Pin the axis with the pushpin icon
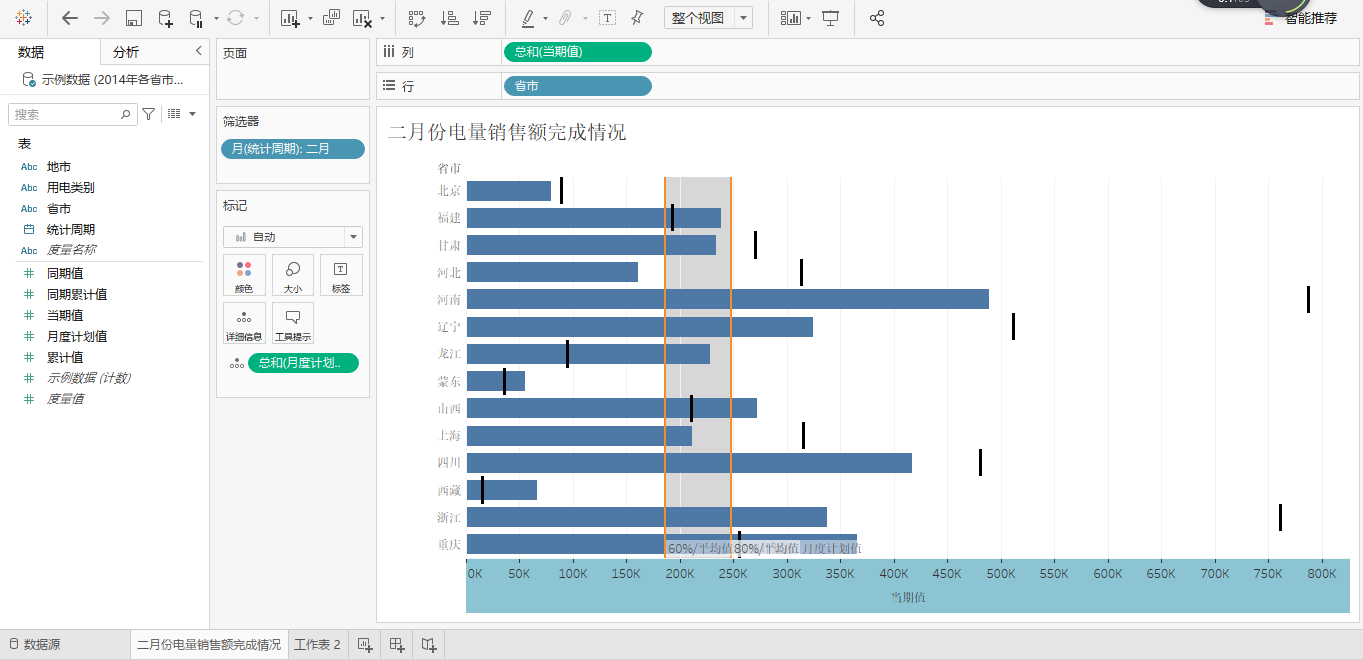Screen dimensions: 1363x660 click(x=637, y=18)
